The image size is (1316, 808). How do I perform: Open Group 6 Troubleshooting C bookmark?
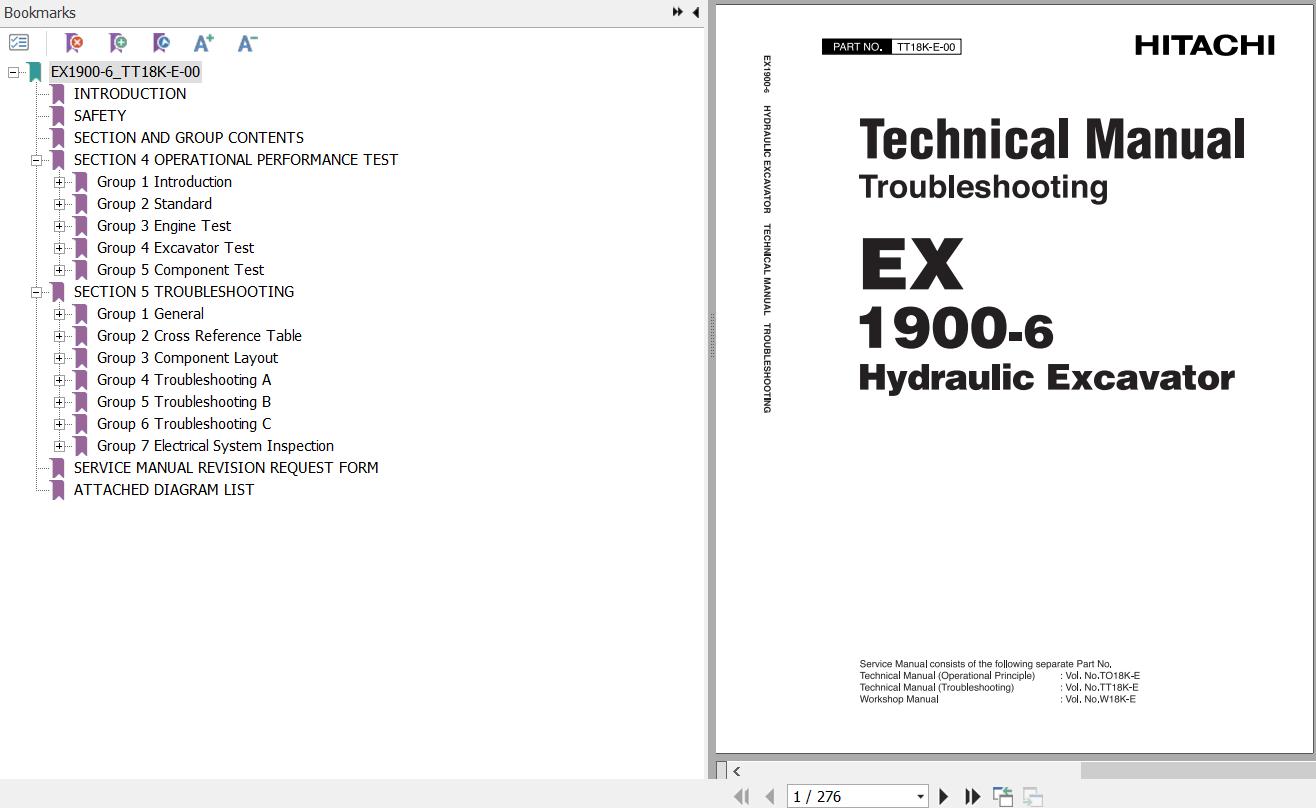click(184, 424)
